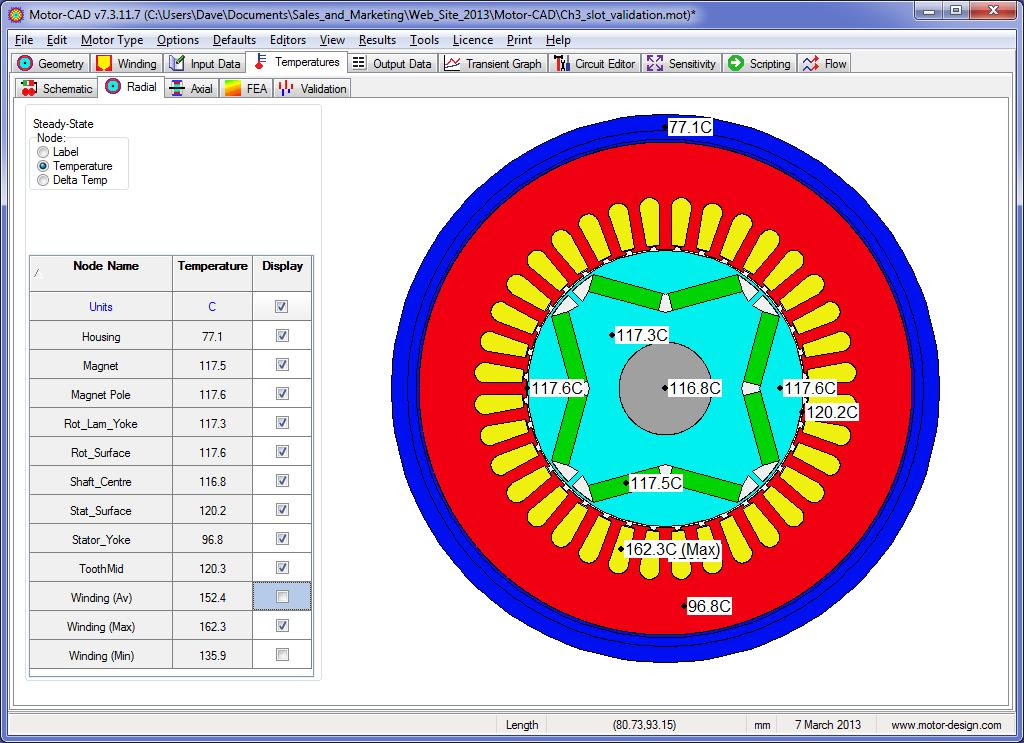Click the 77.1C housing temperature label
The width and height of the screenshot is (1024, 743).
(690, 127)
